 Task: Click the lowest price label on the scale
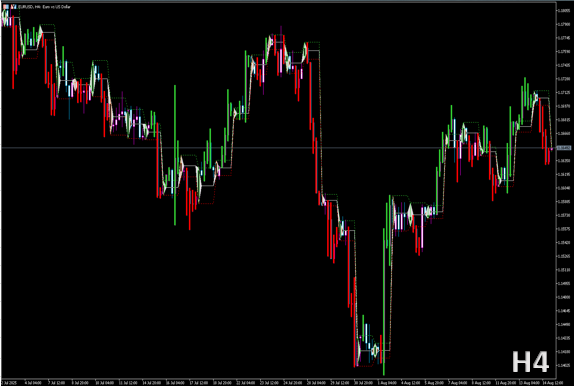[564, 365]
